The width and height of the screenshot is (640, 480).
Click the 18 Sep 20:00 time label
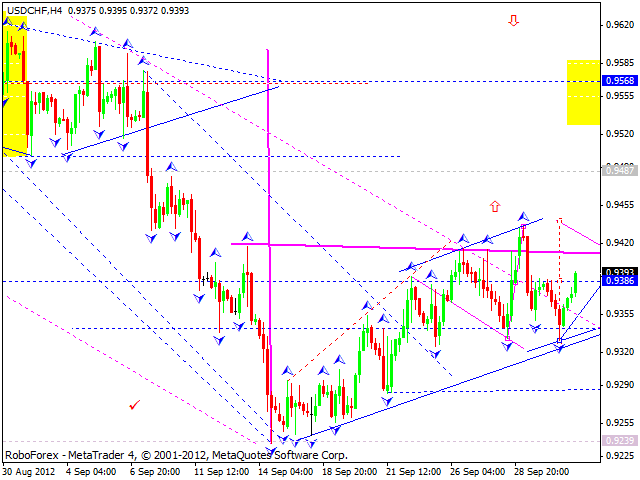(350, 472)
